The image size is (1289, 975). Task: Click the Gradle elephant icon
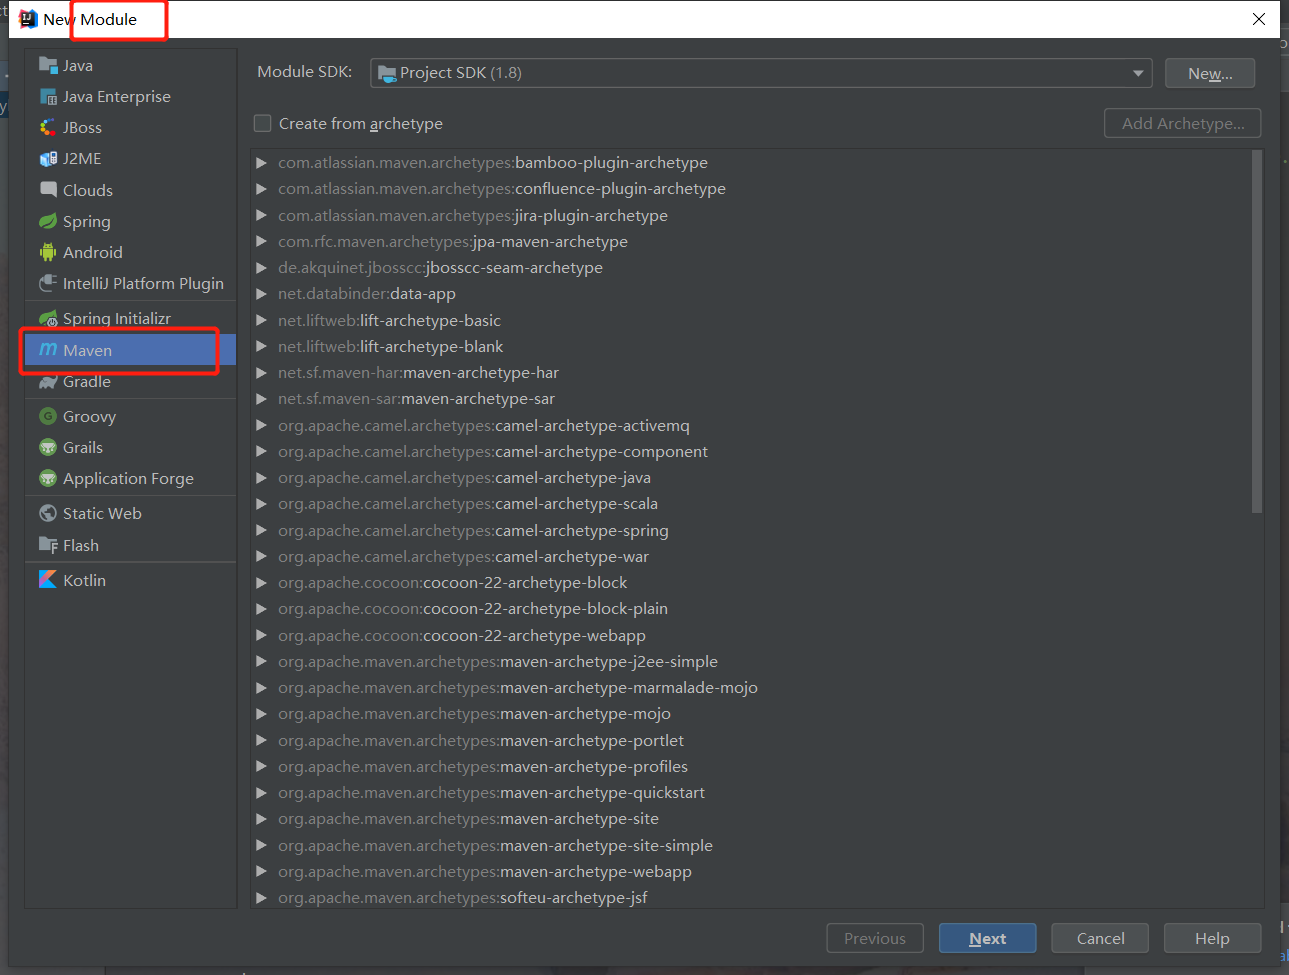pyautogui.click(x=48, y=381)
